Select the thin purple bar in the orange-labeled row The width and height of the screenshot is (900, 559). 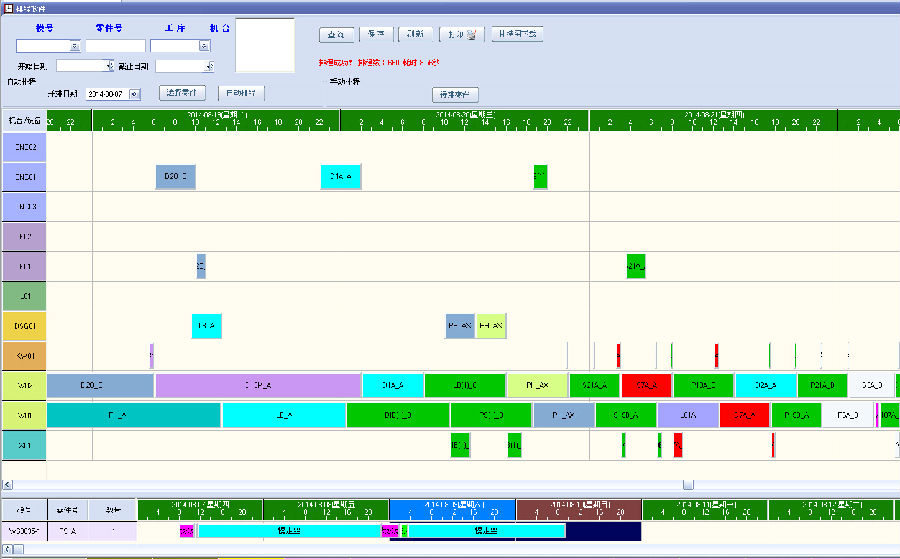click(x=152, y=356)
